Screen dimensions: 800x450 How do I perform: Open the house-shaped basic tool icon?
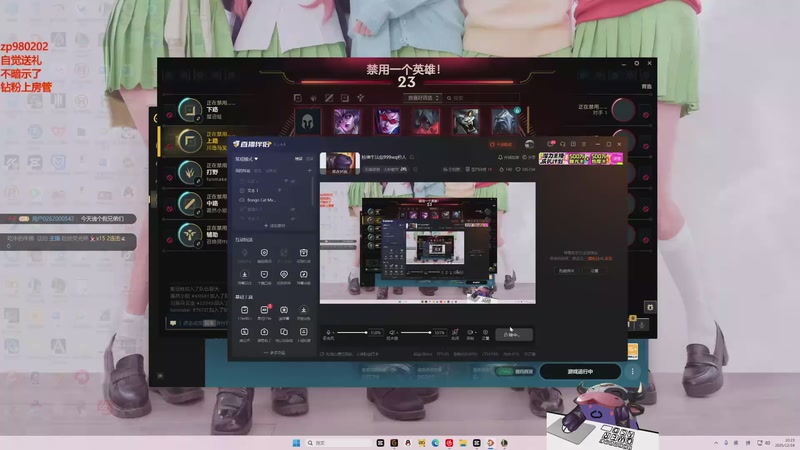click(264, 334)
